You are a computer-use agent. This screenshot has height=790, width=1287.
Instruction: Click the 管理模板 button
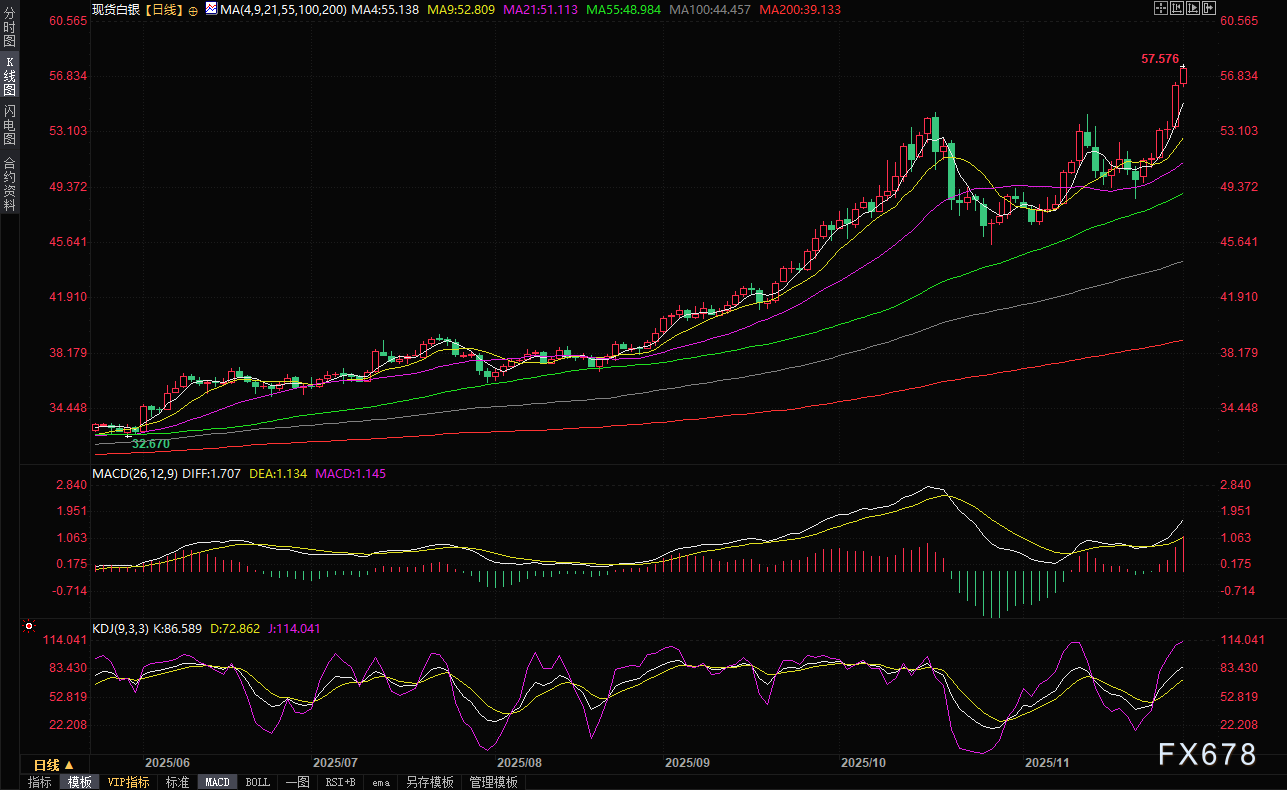(493, 782)
